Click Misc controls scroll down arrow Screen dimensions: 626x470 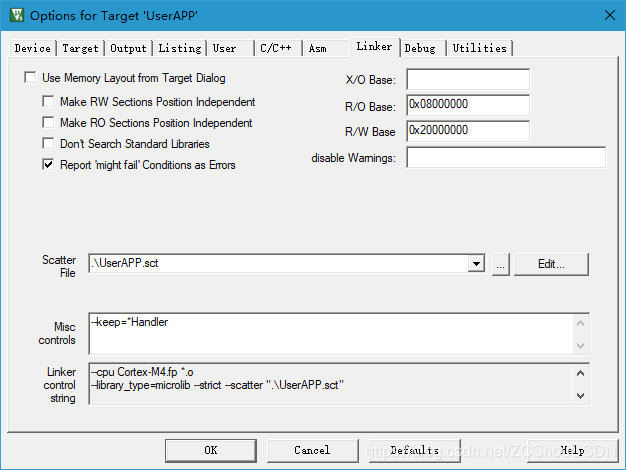pos(580,345)
